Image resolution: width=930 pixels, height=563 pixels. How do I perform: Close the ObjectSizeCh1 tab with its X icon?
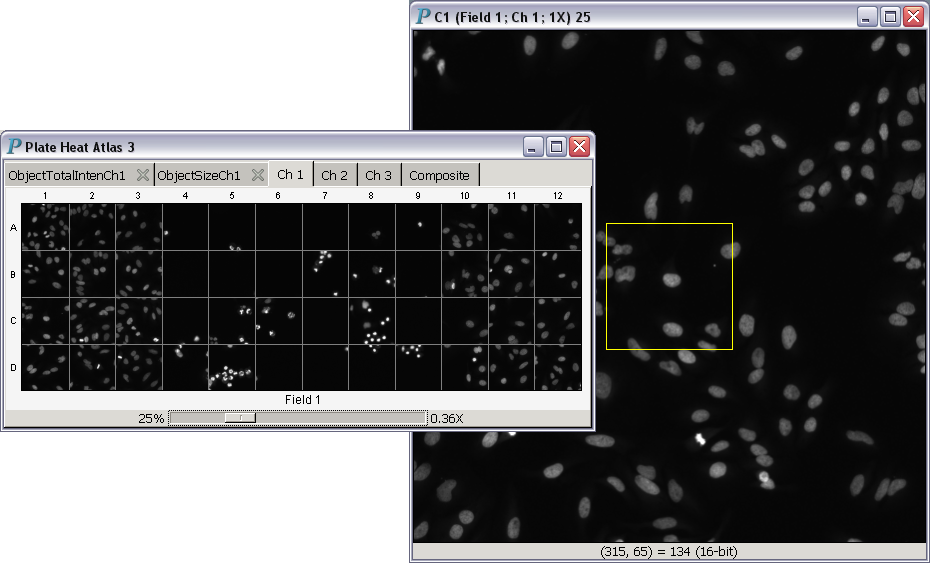point(257,175)
